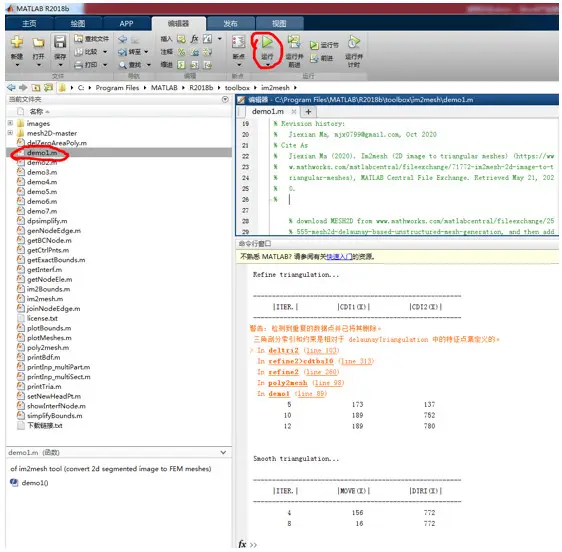Expand the images folder tree node
Screen dimensions: 562x552
(10, 123)
